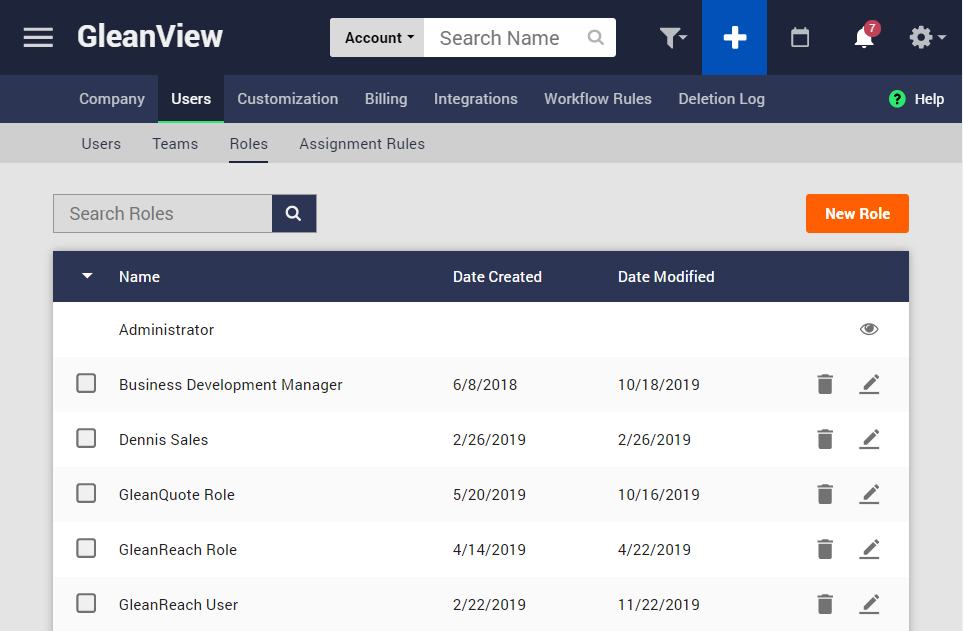Screen dimensions: 963x631
Task: Click into the Search Roles field
Action: 163,214
